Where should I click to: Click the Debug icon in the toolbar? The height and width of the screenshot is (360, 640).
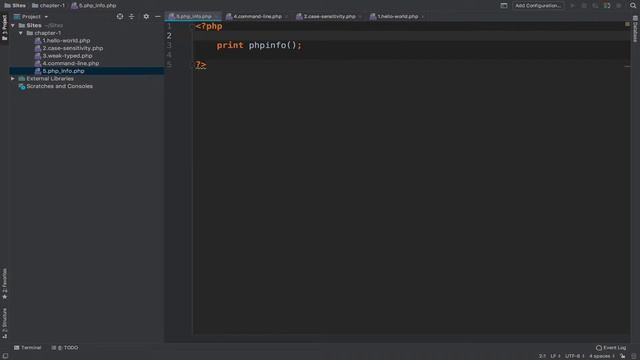(584, 6)
